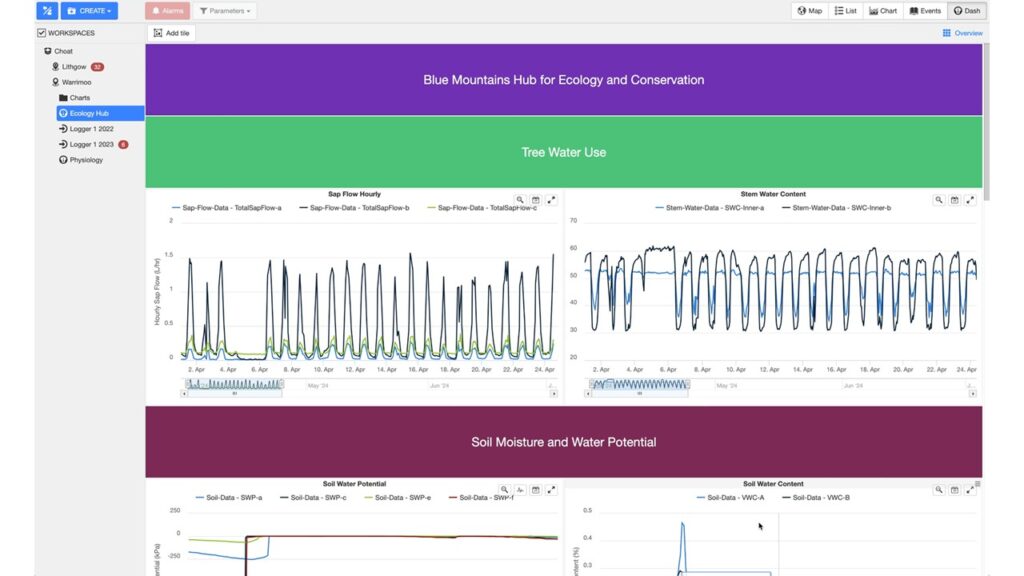
Task: Click the zoom magnifier on Stem Water Content chart
Action: [x=939, y=200]
